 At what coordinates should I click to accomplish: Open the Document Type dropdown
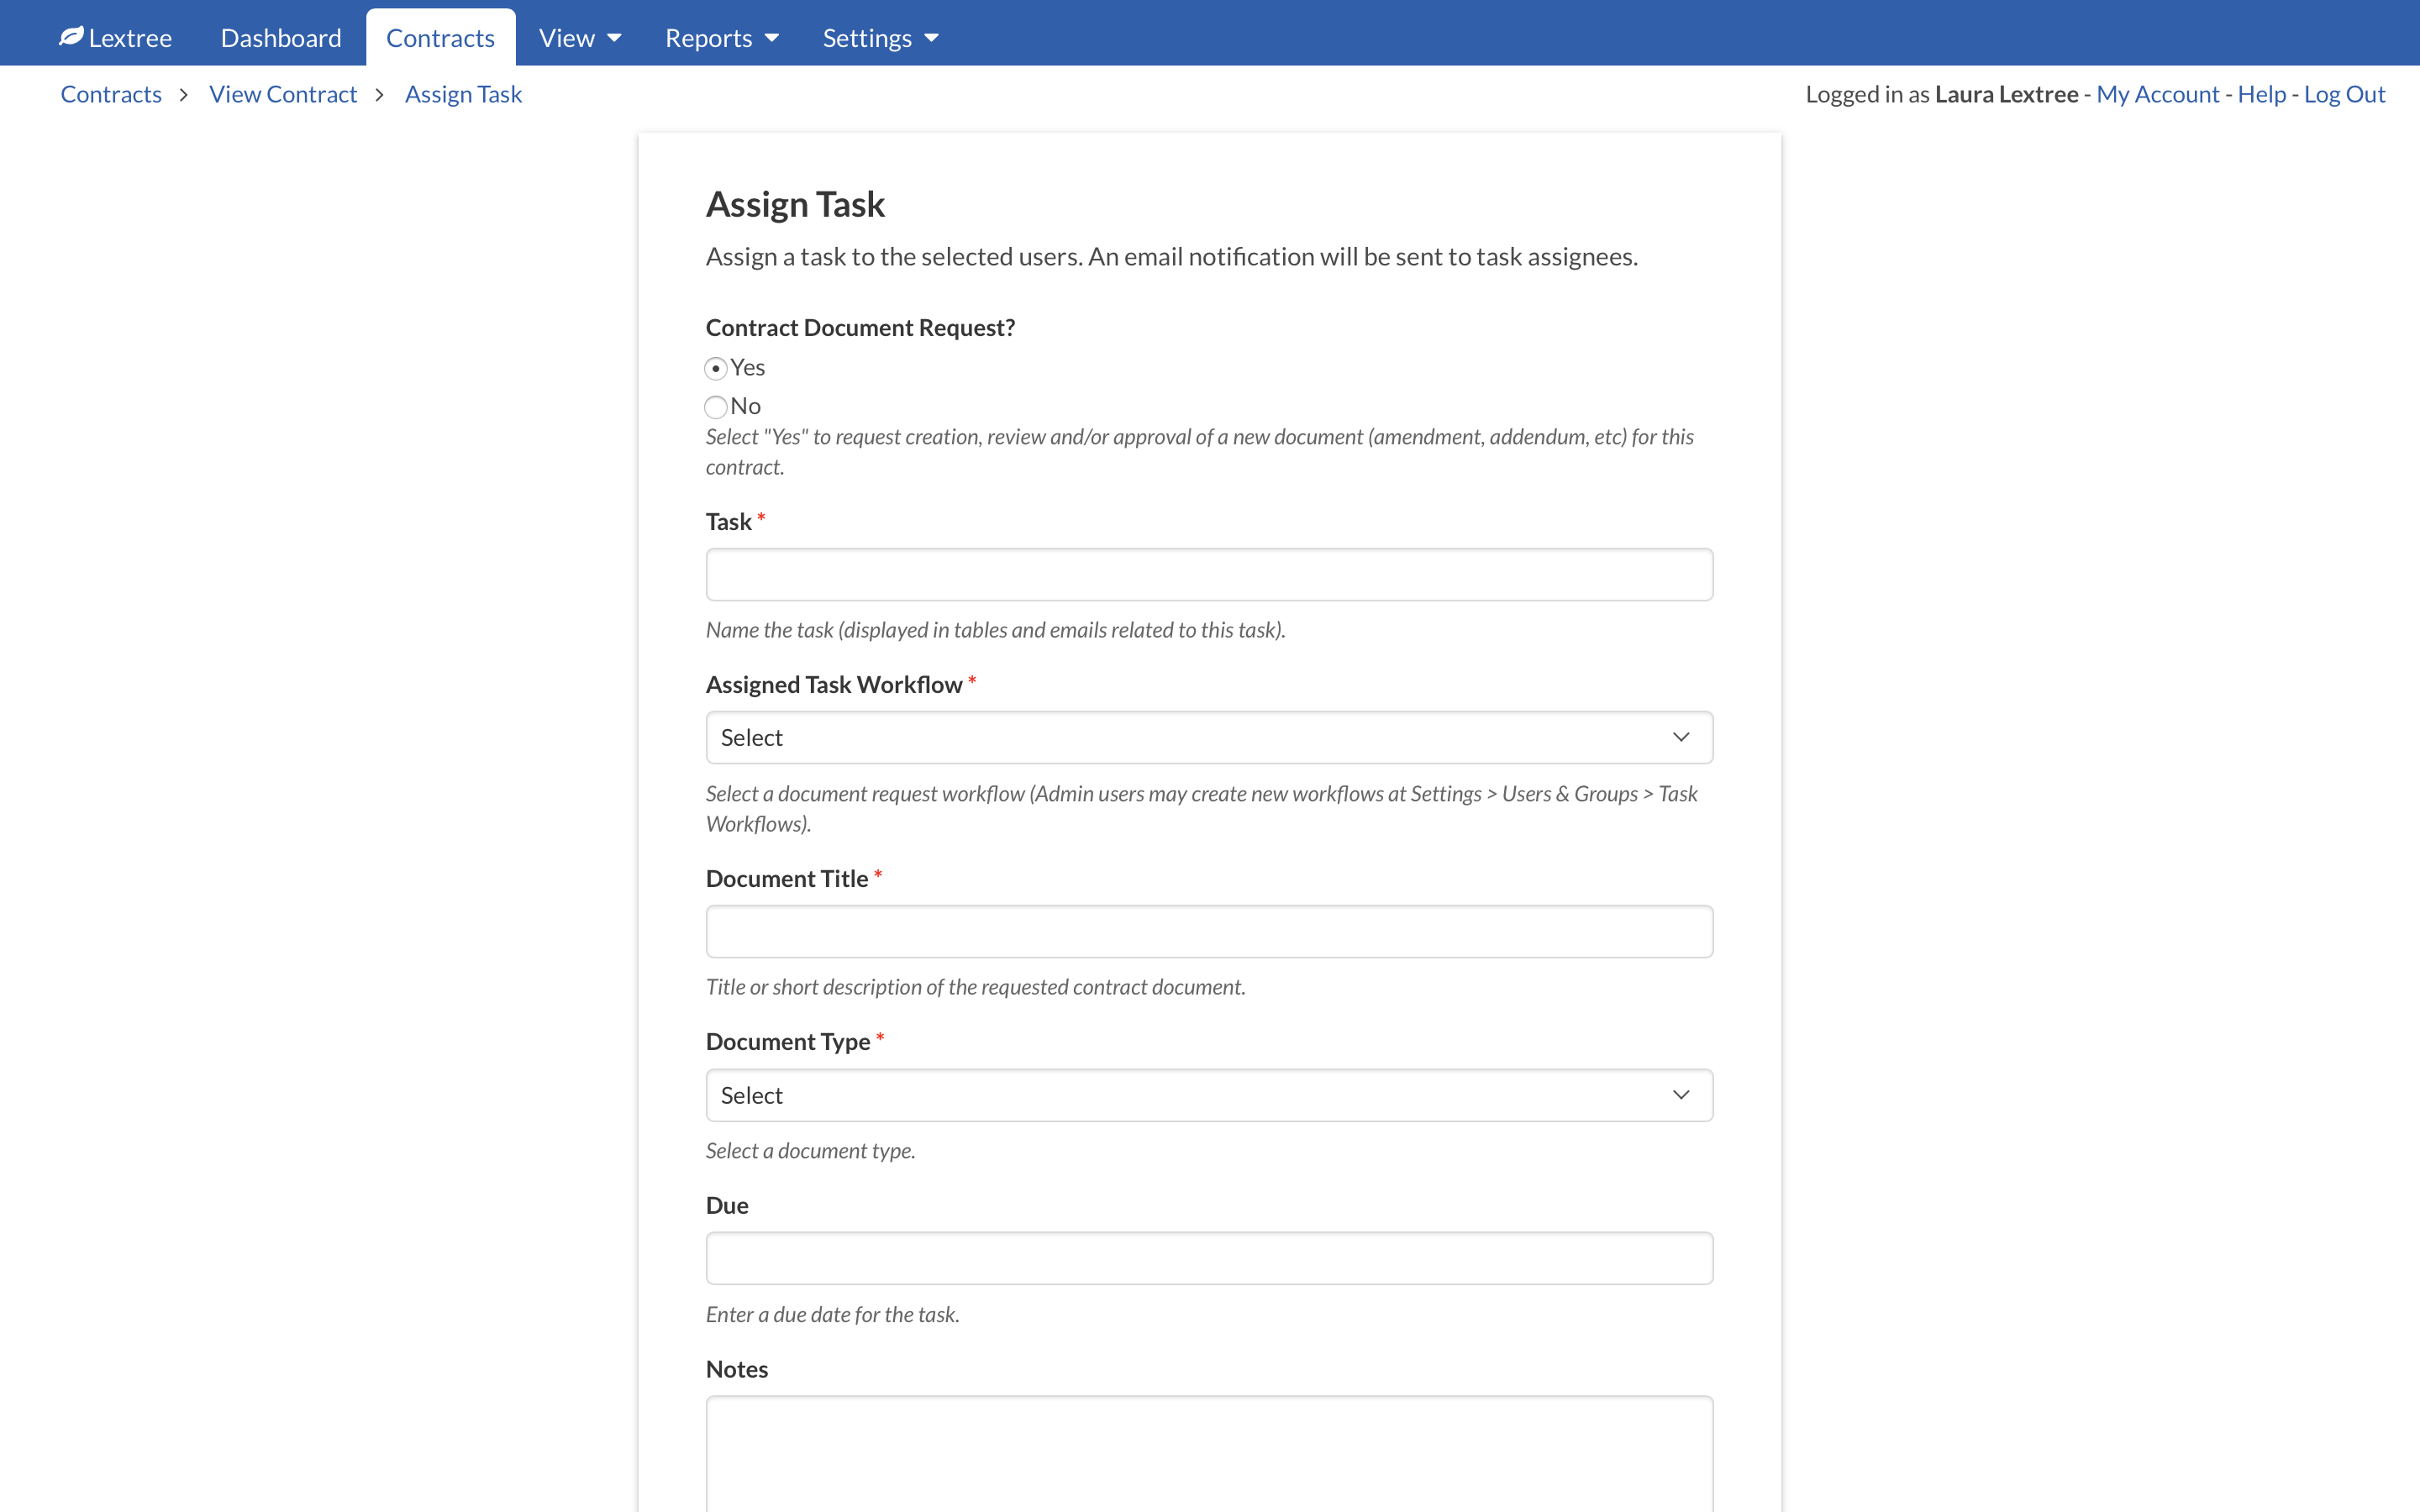point(1209,1095)
